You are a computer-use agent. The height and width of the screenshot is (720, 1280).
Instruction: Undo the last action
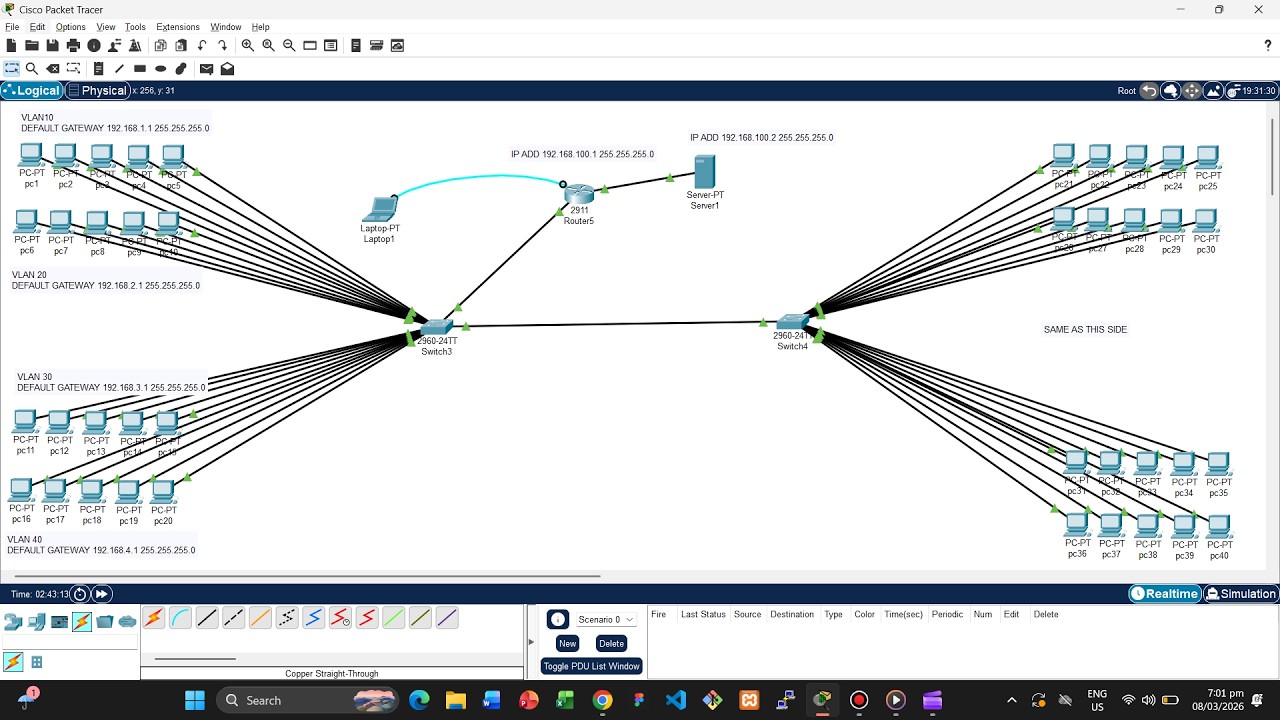click(x=202, y=45)
